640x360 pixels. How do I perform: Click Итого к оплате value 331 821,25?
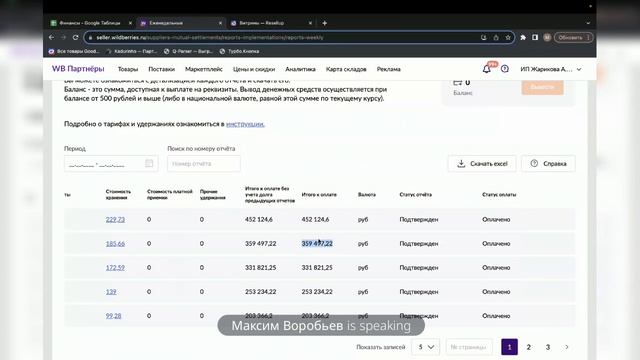click(x=317, y=267)
